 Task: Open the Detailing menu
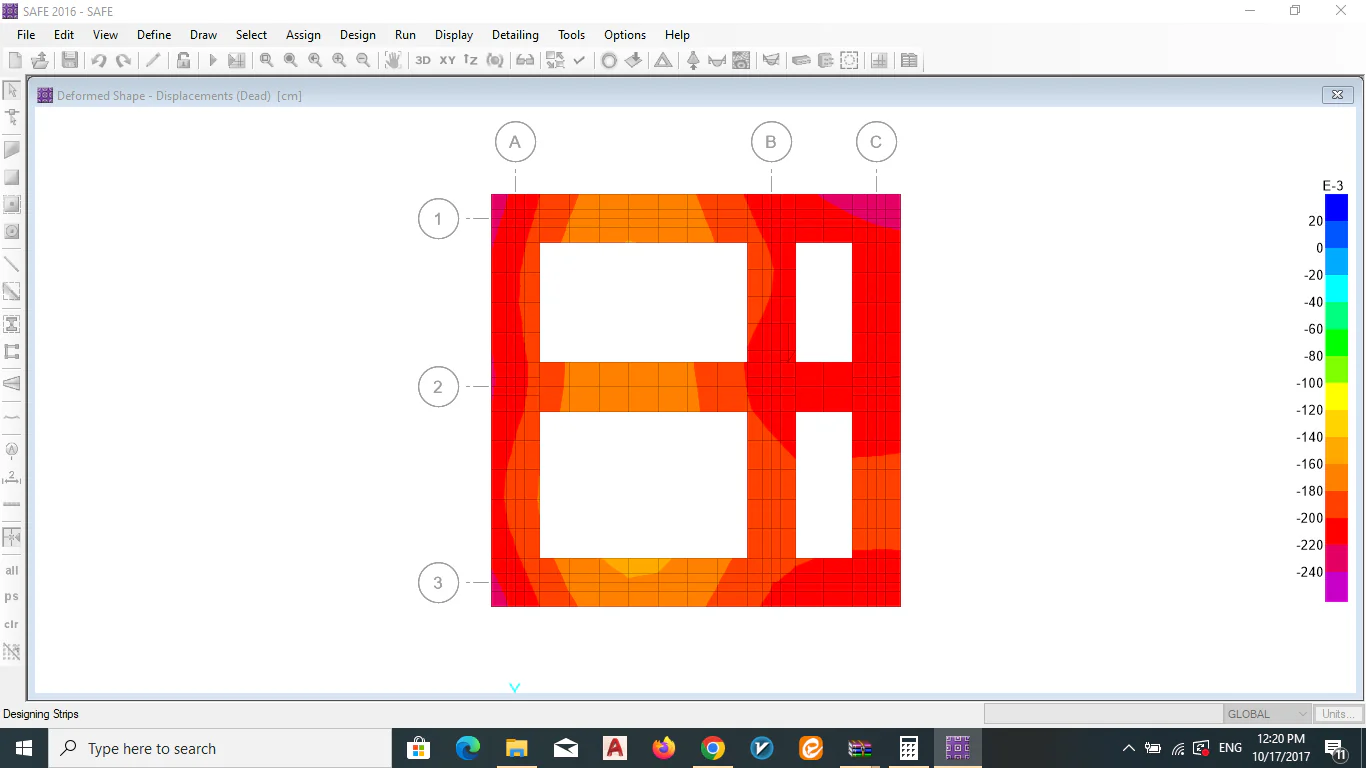click(x=515, y=35)
